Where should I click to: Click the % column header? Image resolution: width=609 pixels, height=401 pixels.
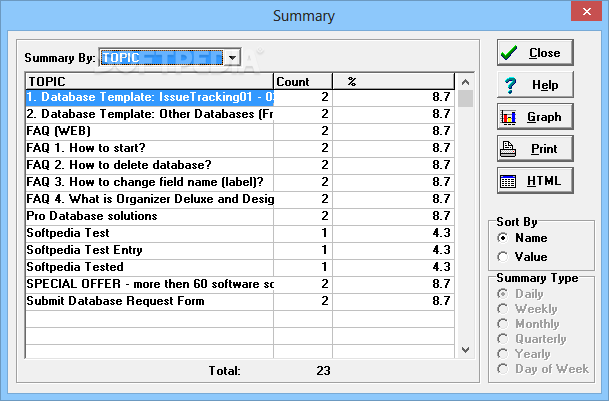393,82
